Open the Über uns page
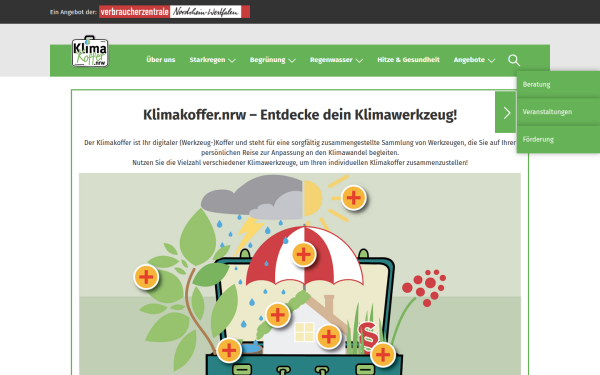 click(x=161, y=60)
